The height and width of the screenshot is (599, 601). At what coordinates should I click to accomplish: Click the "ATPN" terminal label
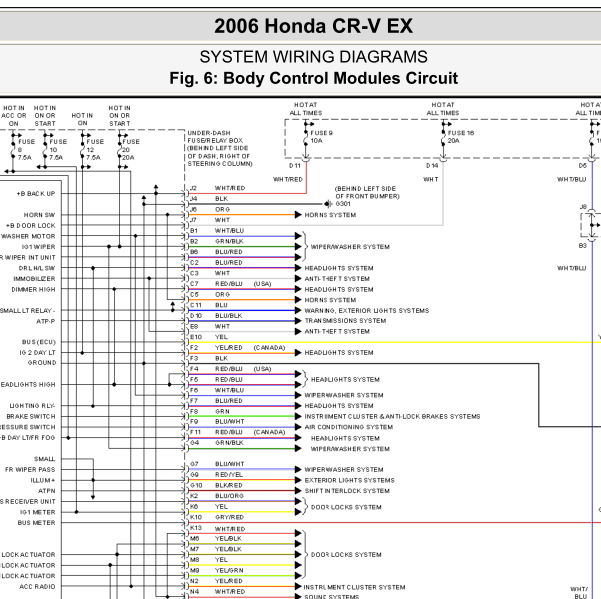(x=47, y=491)
